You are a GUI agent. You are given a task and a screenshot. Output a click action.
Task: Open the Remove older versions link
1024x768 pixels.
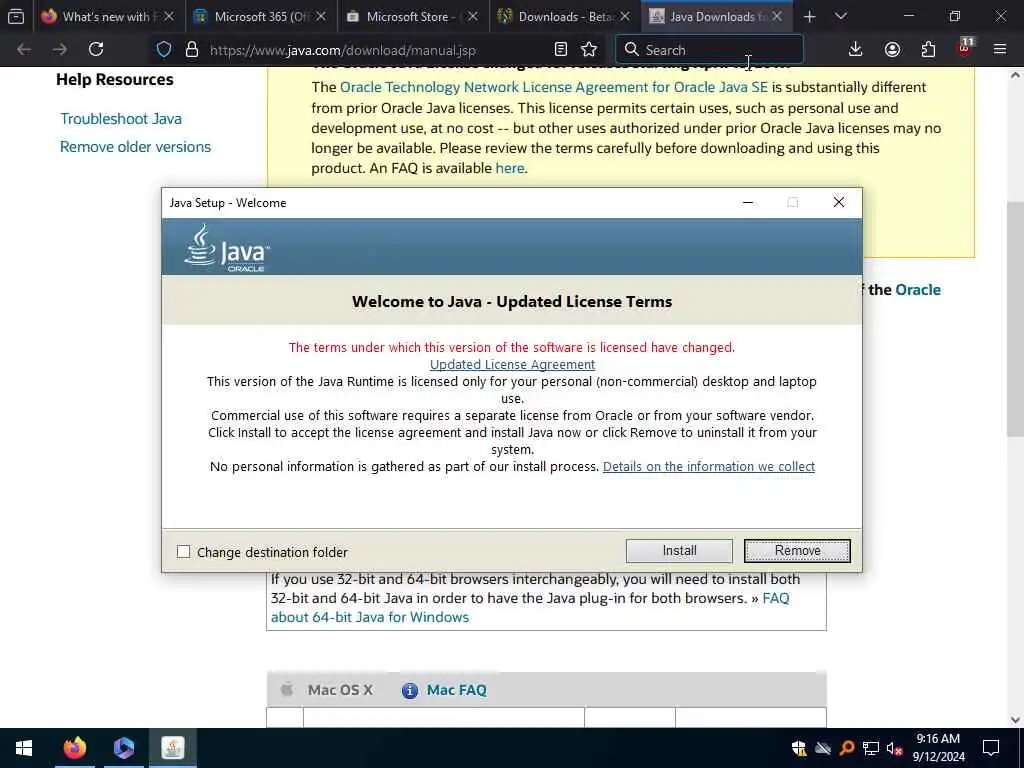tap(135, 147)
